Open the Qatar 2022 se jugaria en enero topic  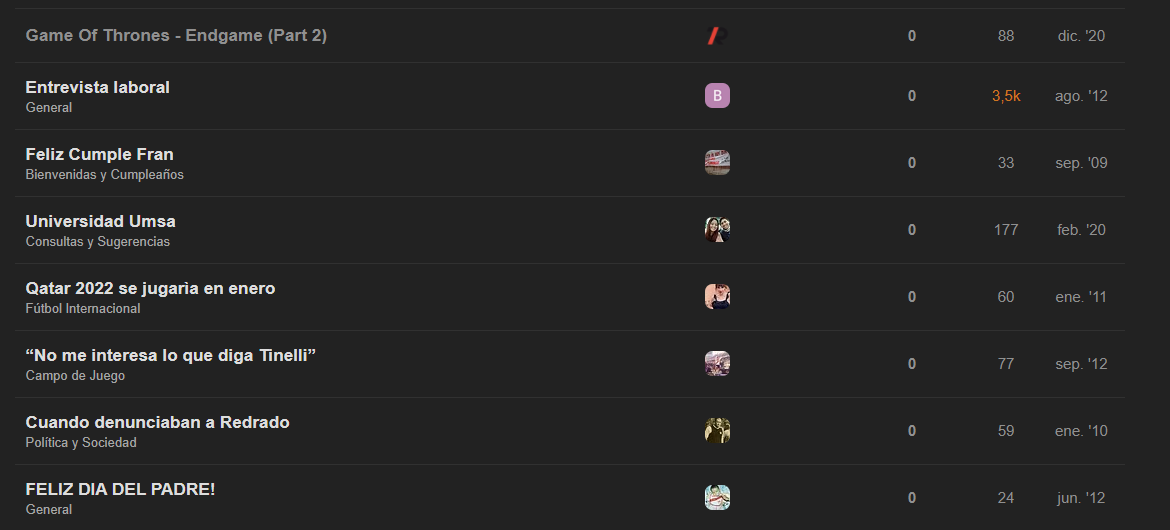click(x=150, y=288)
